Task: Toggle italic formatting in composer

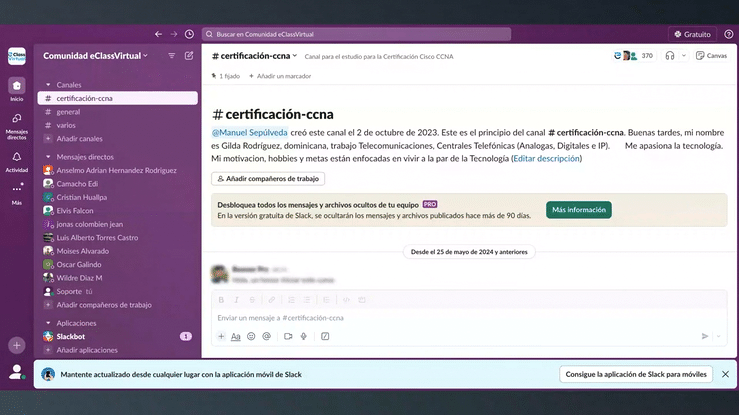Action: coord(237,300)
